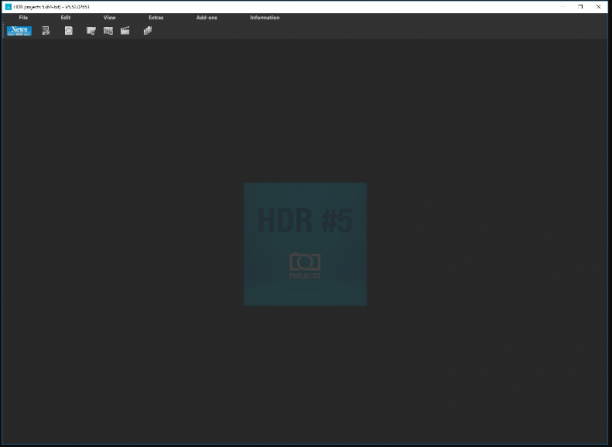
Task: Click the stacked pages batch icon
Action: (x=148, y=30)
